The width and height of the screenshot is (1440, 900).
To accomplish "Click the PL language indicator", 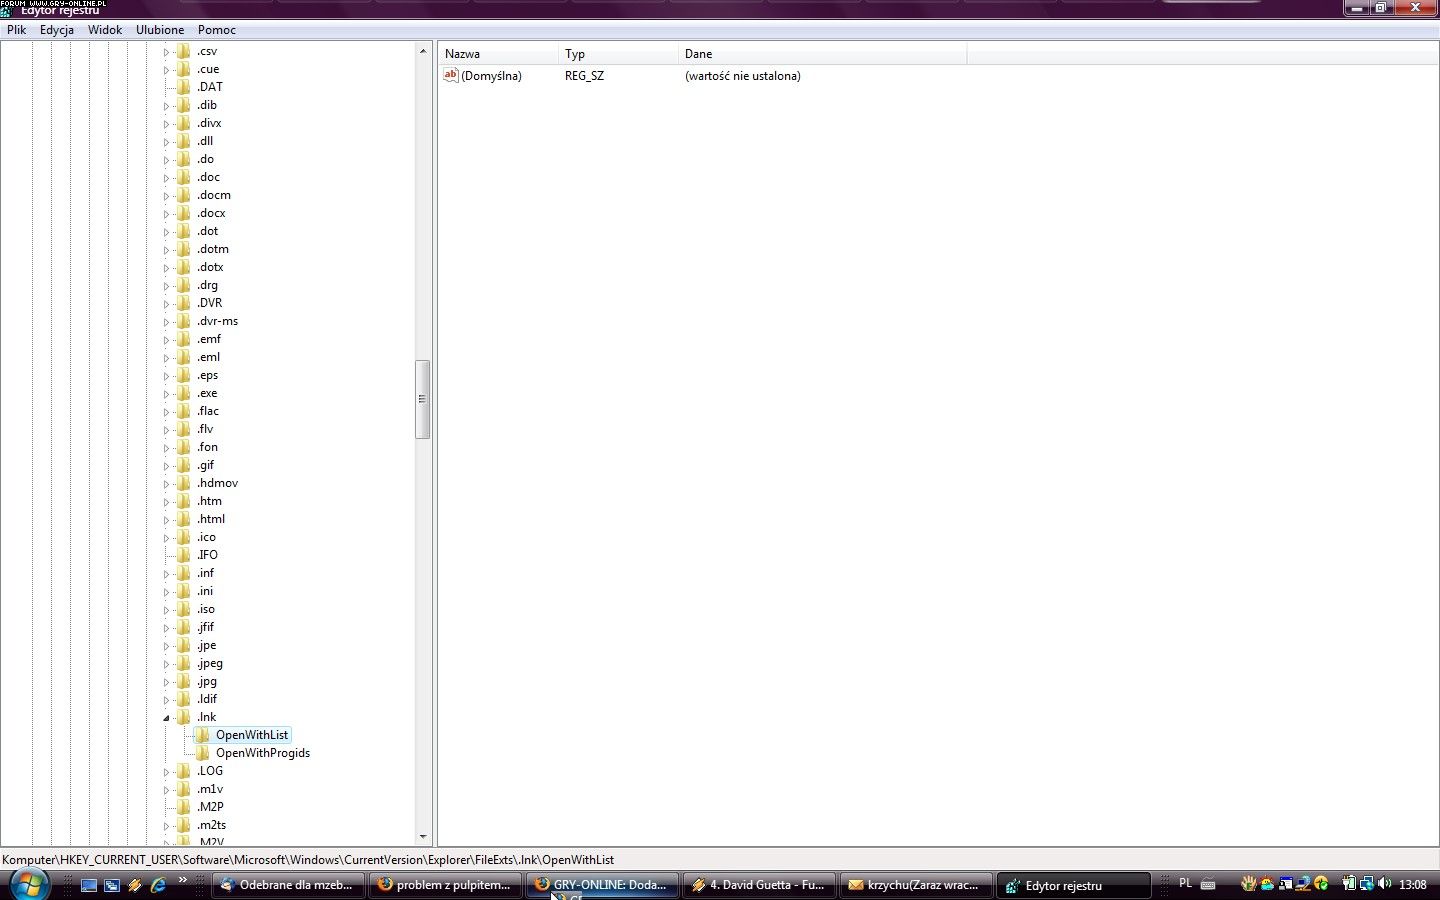I will tap(1185, 884).
